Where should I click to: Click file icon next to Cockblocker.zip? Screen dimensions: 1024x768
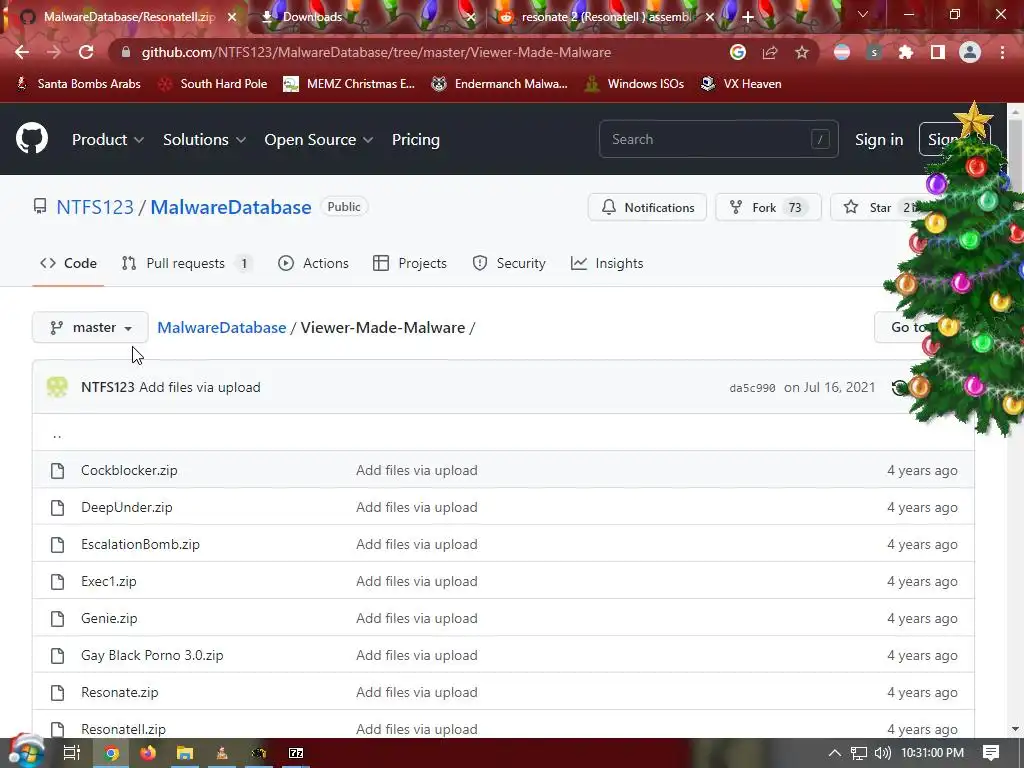57,470
